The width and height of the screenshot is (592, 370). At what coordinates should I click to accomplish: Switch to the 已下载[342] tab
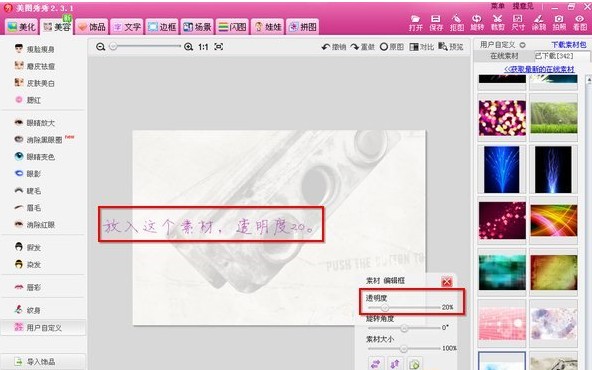point(554,56)
